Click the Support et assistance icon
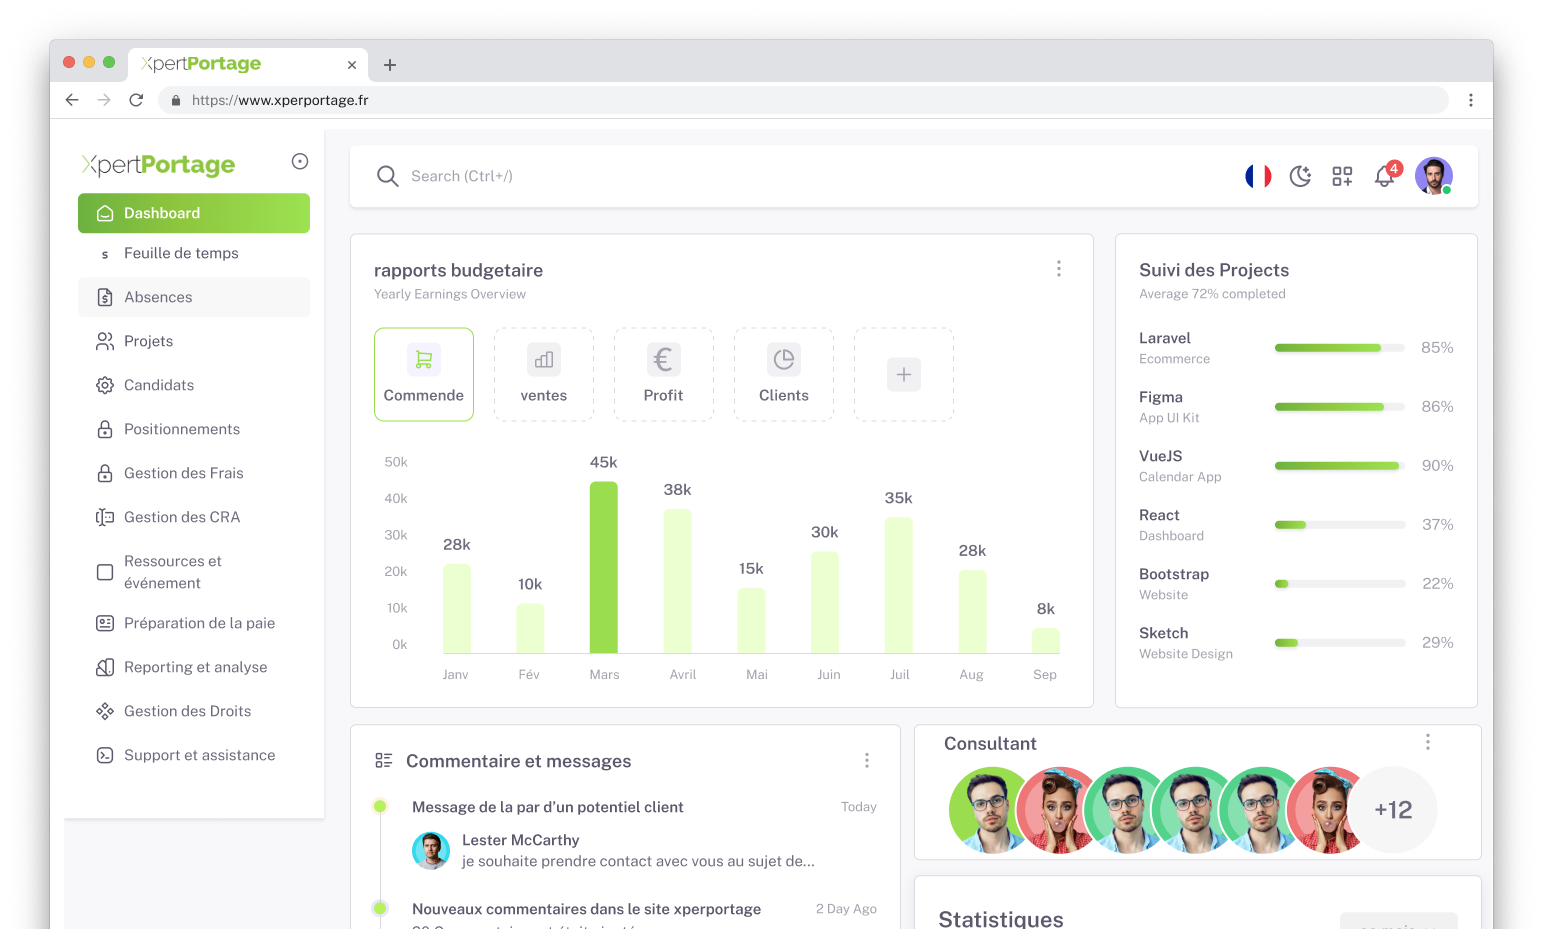Image resolution: width=1543 pixels, height=929 pixels. [105, 755]
